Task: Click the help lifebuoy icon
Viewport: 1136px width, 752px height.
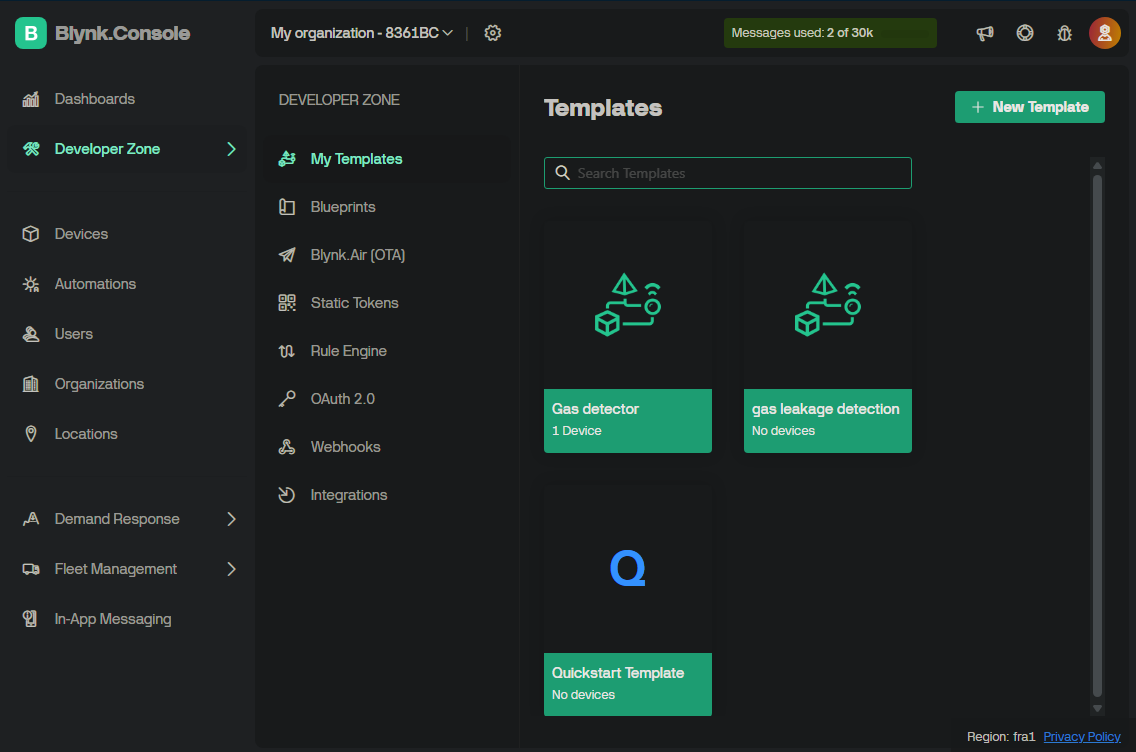Action: tap(1025, 33)
